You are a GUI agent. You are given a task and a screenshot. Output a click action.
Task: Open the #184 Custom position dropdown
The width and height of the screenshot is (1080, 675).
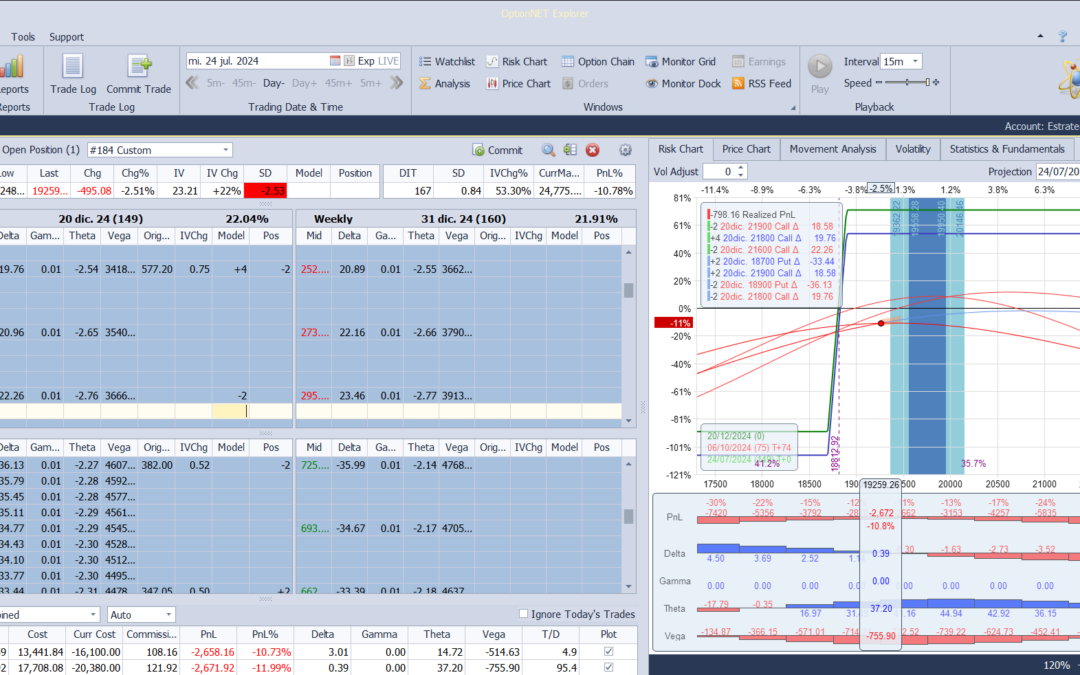pos(160,150)
